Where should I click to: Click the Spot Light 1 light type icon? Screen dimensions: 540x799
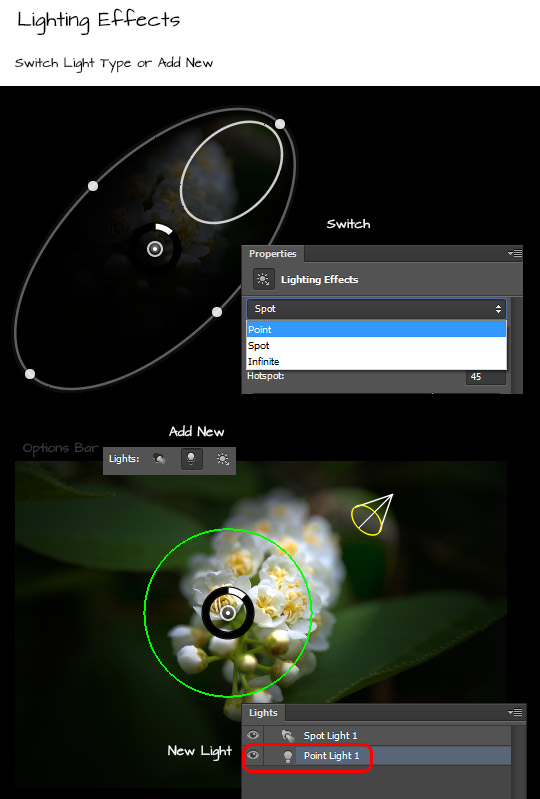(x=288, y=735)
